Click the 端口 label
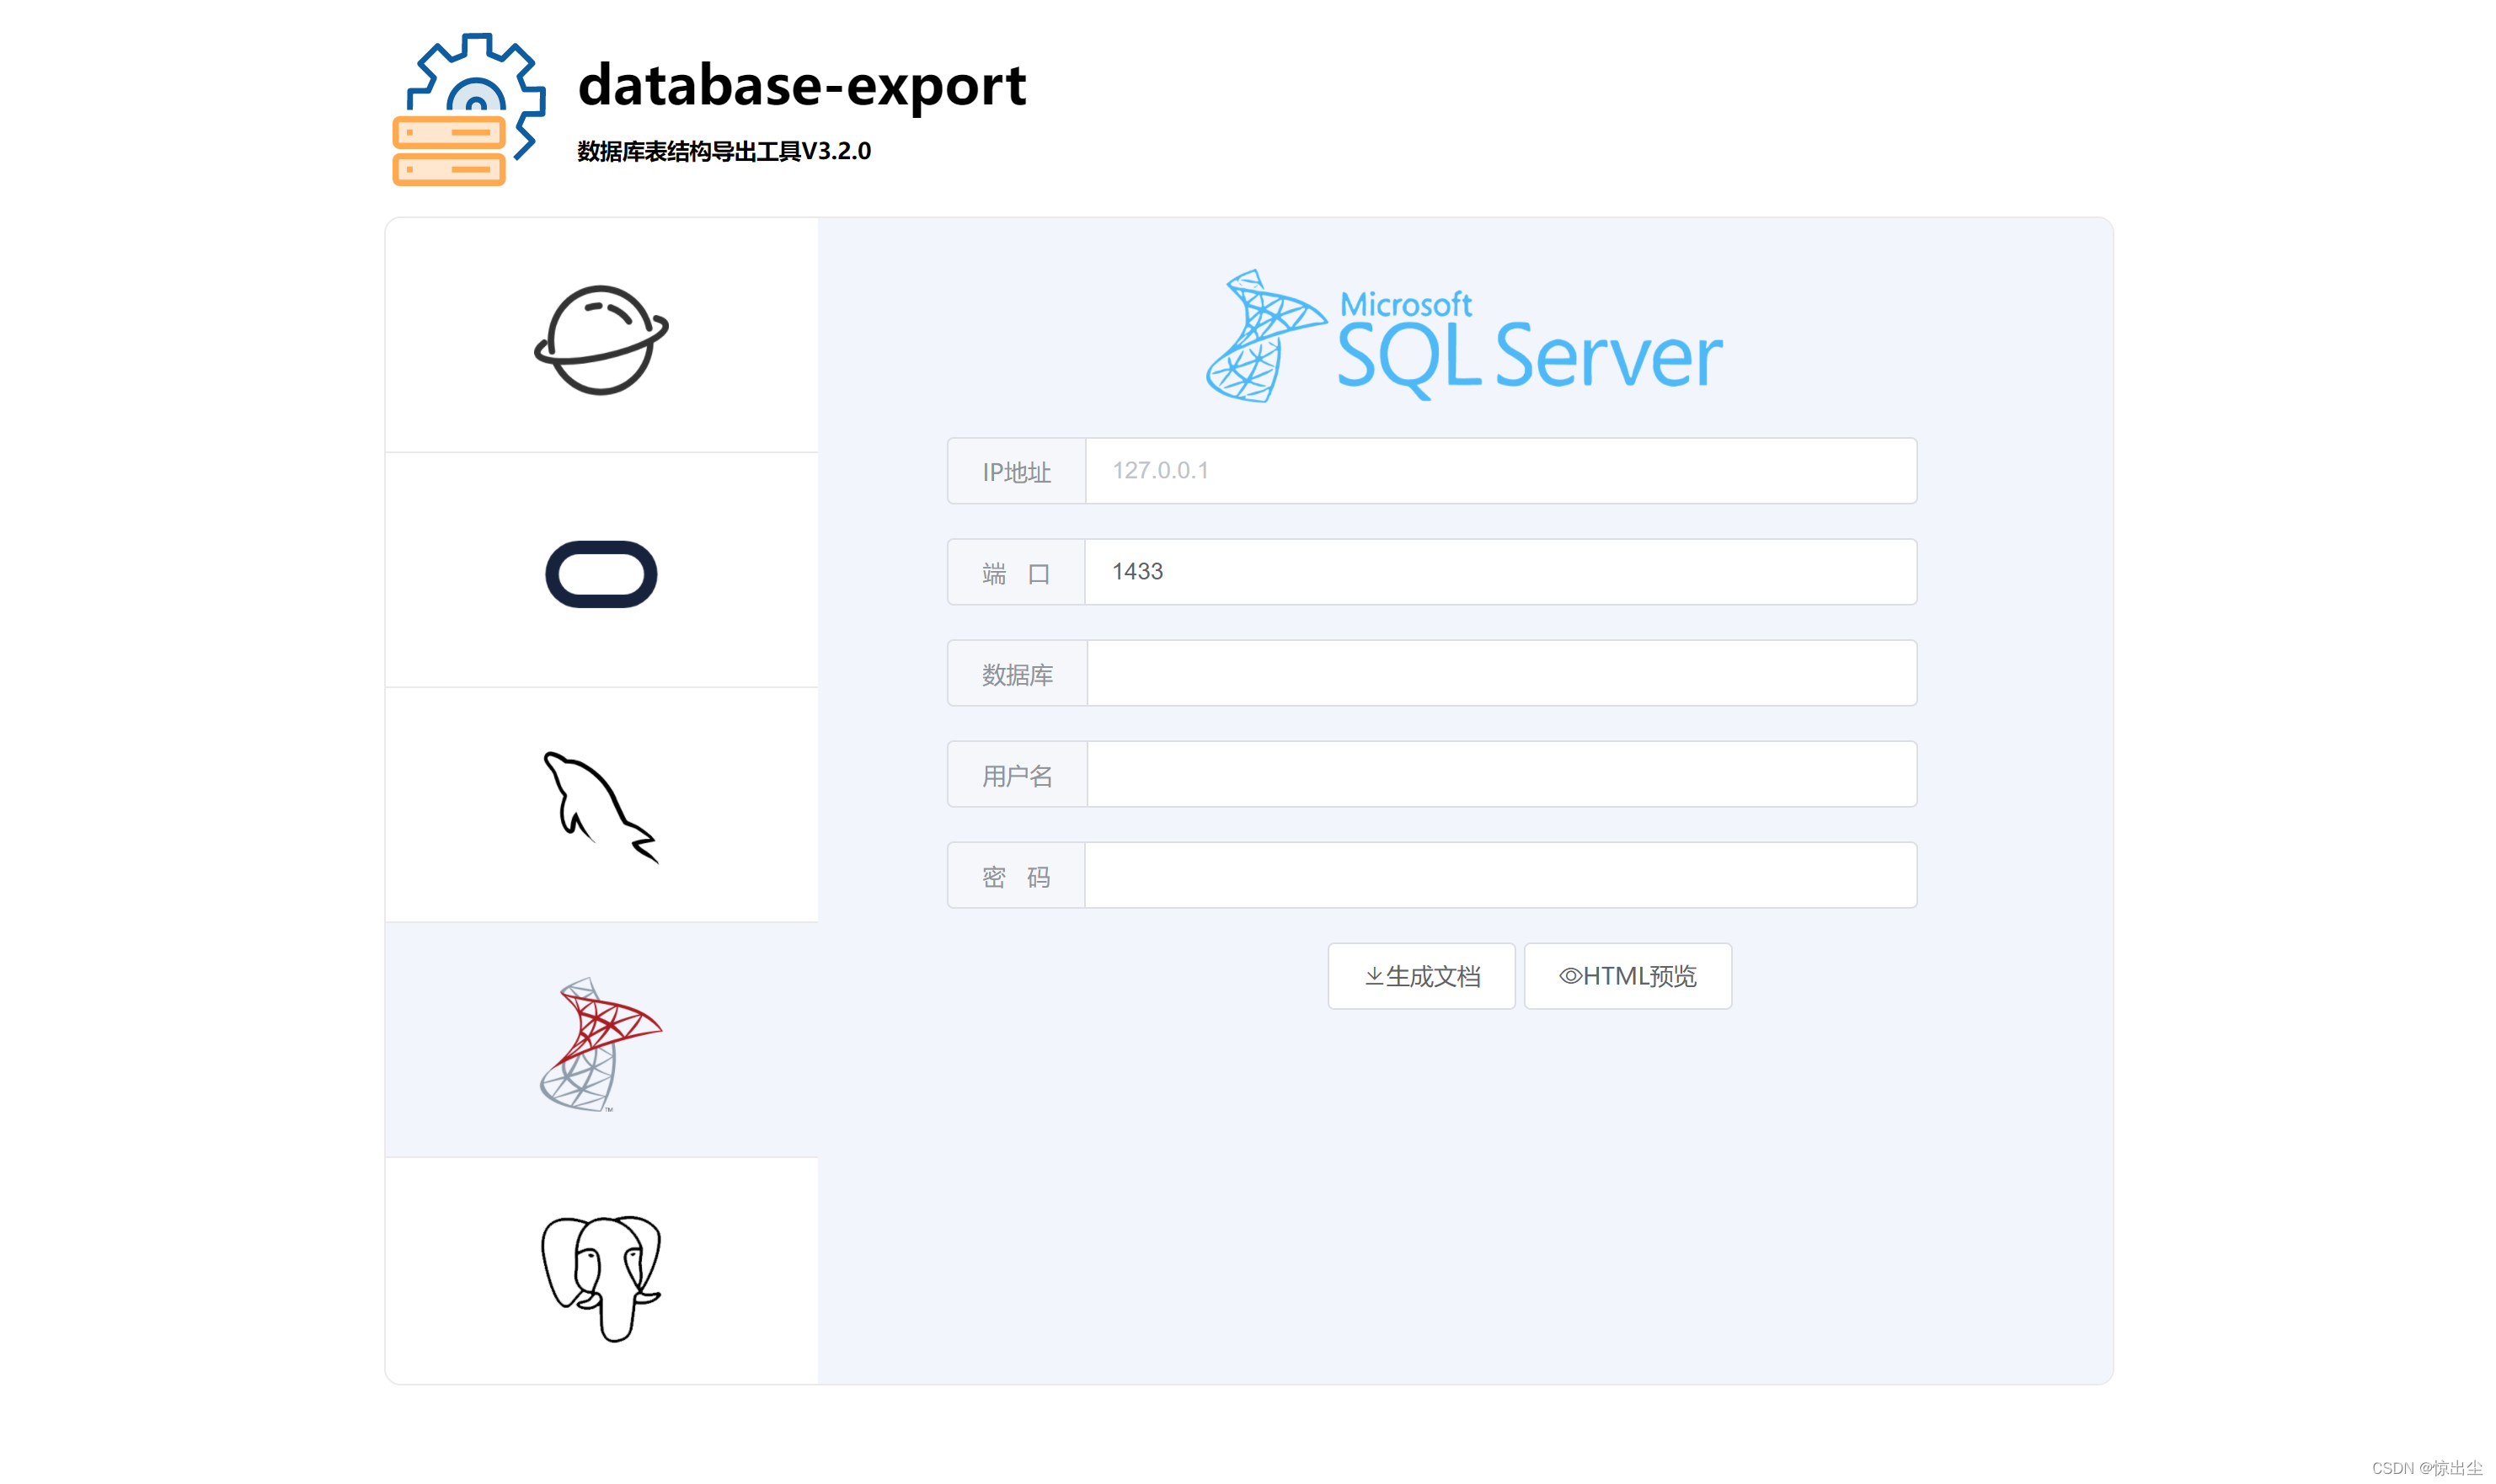The width and height of the screenshot is (2496, 1484). (x=1016, y=573)
